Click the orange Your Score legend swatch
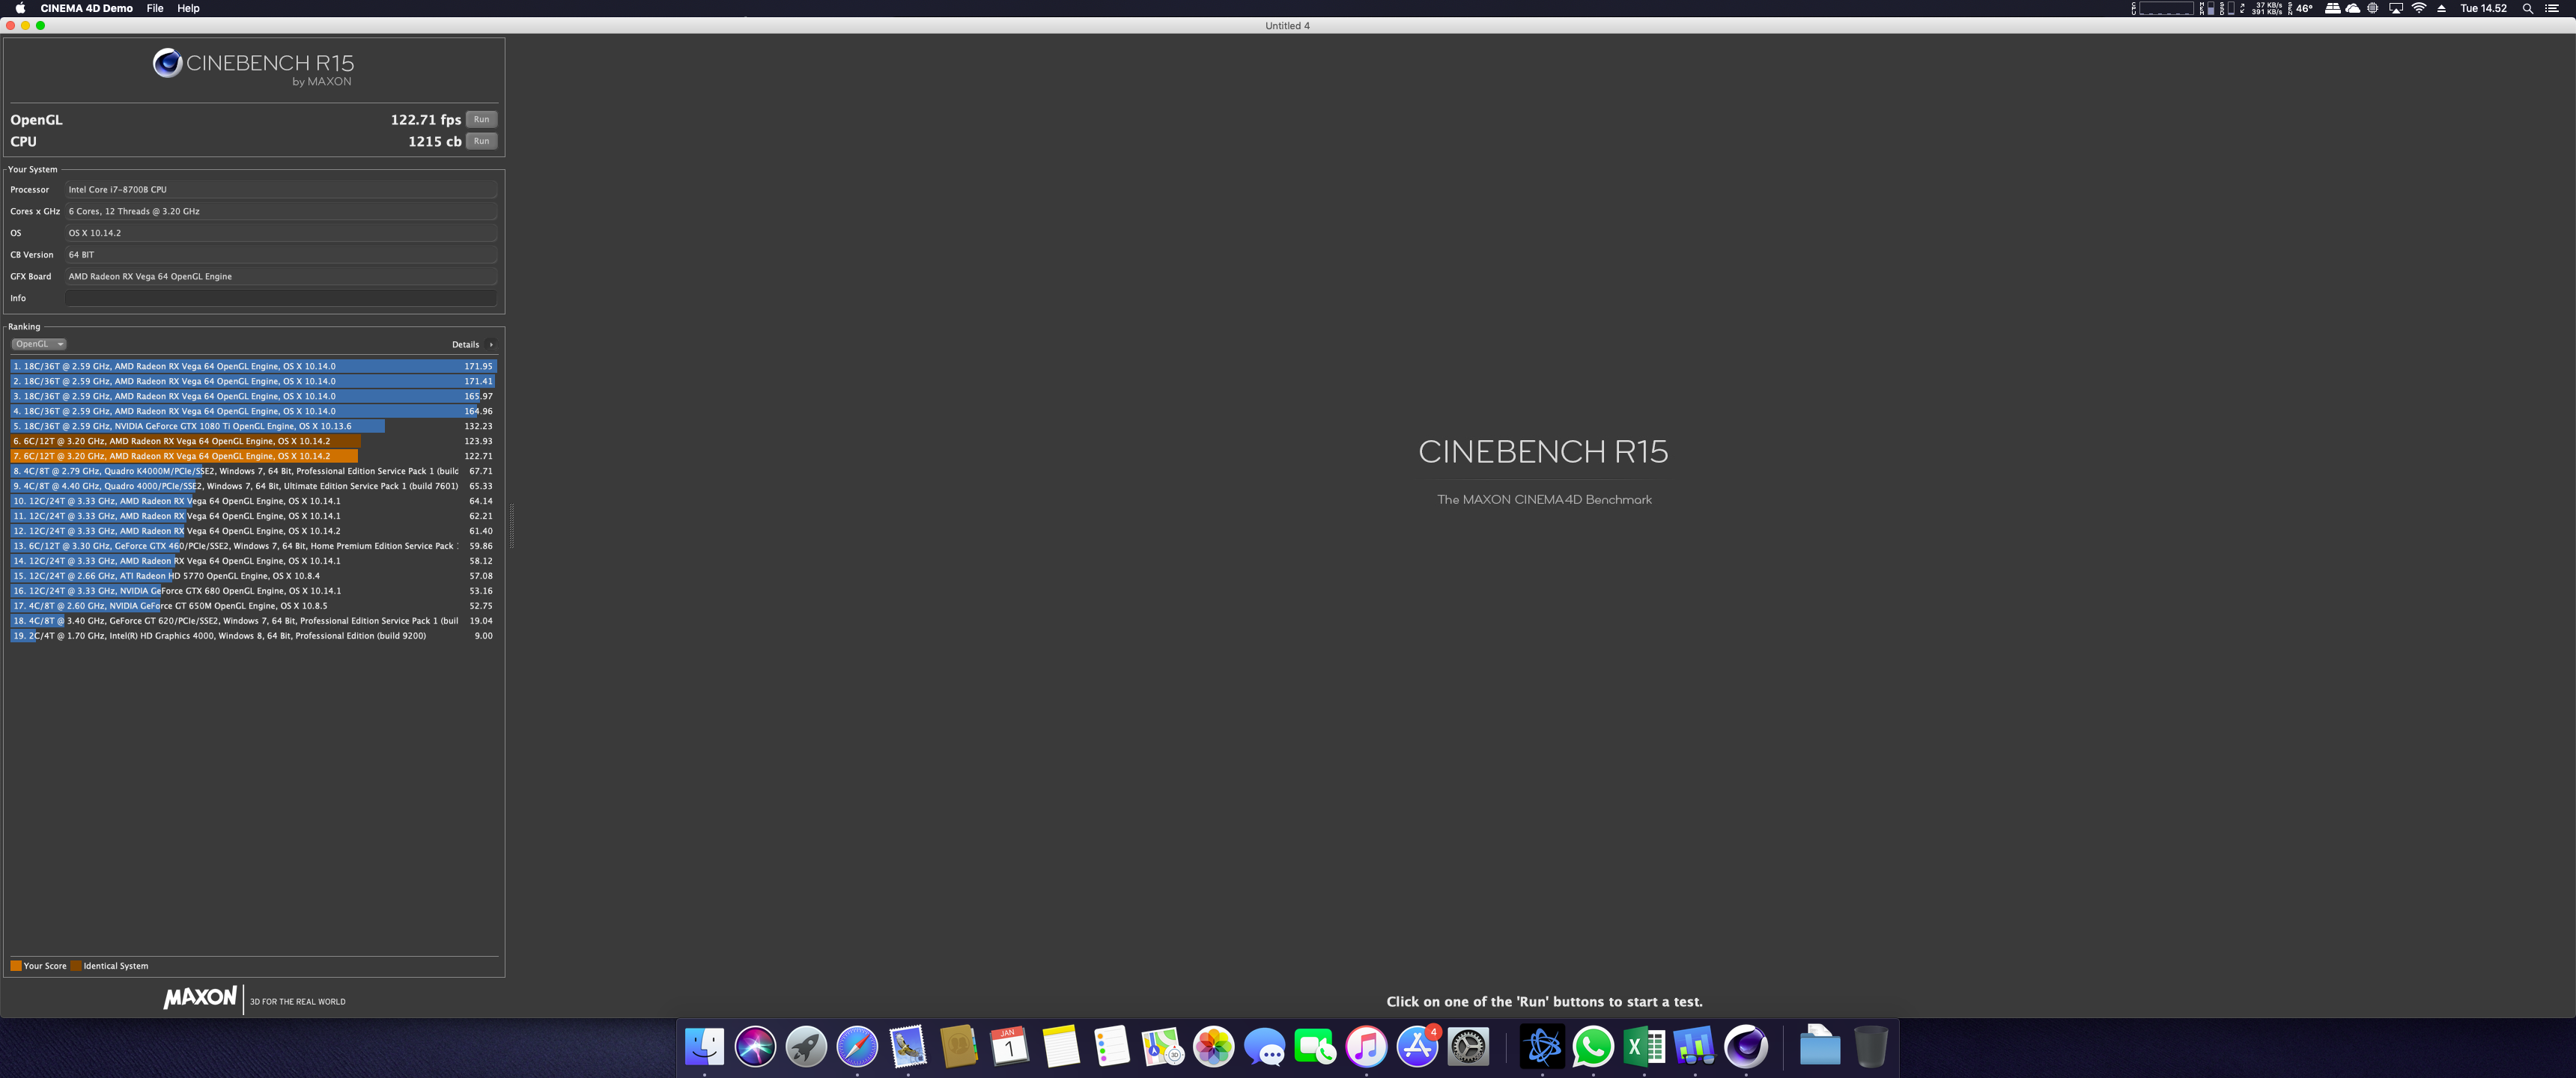The width and height of the screenshot is (2576, 1078). click(16, 966)
